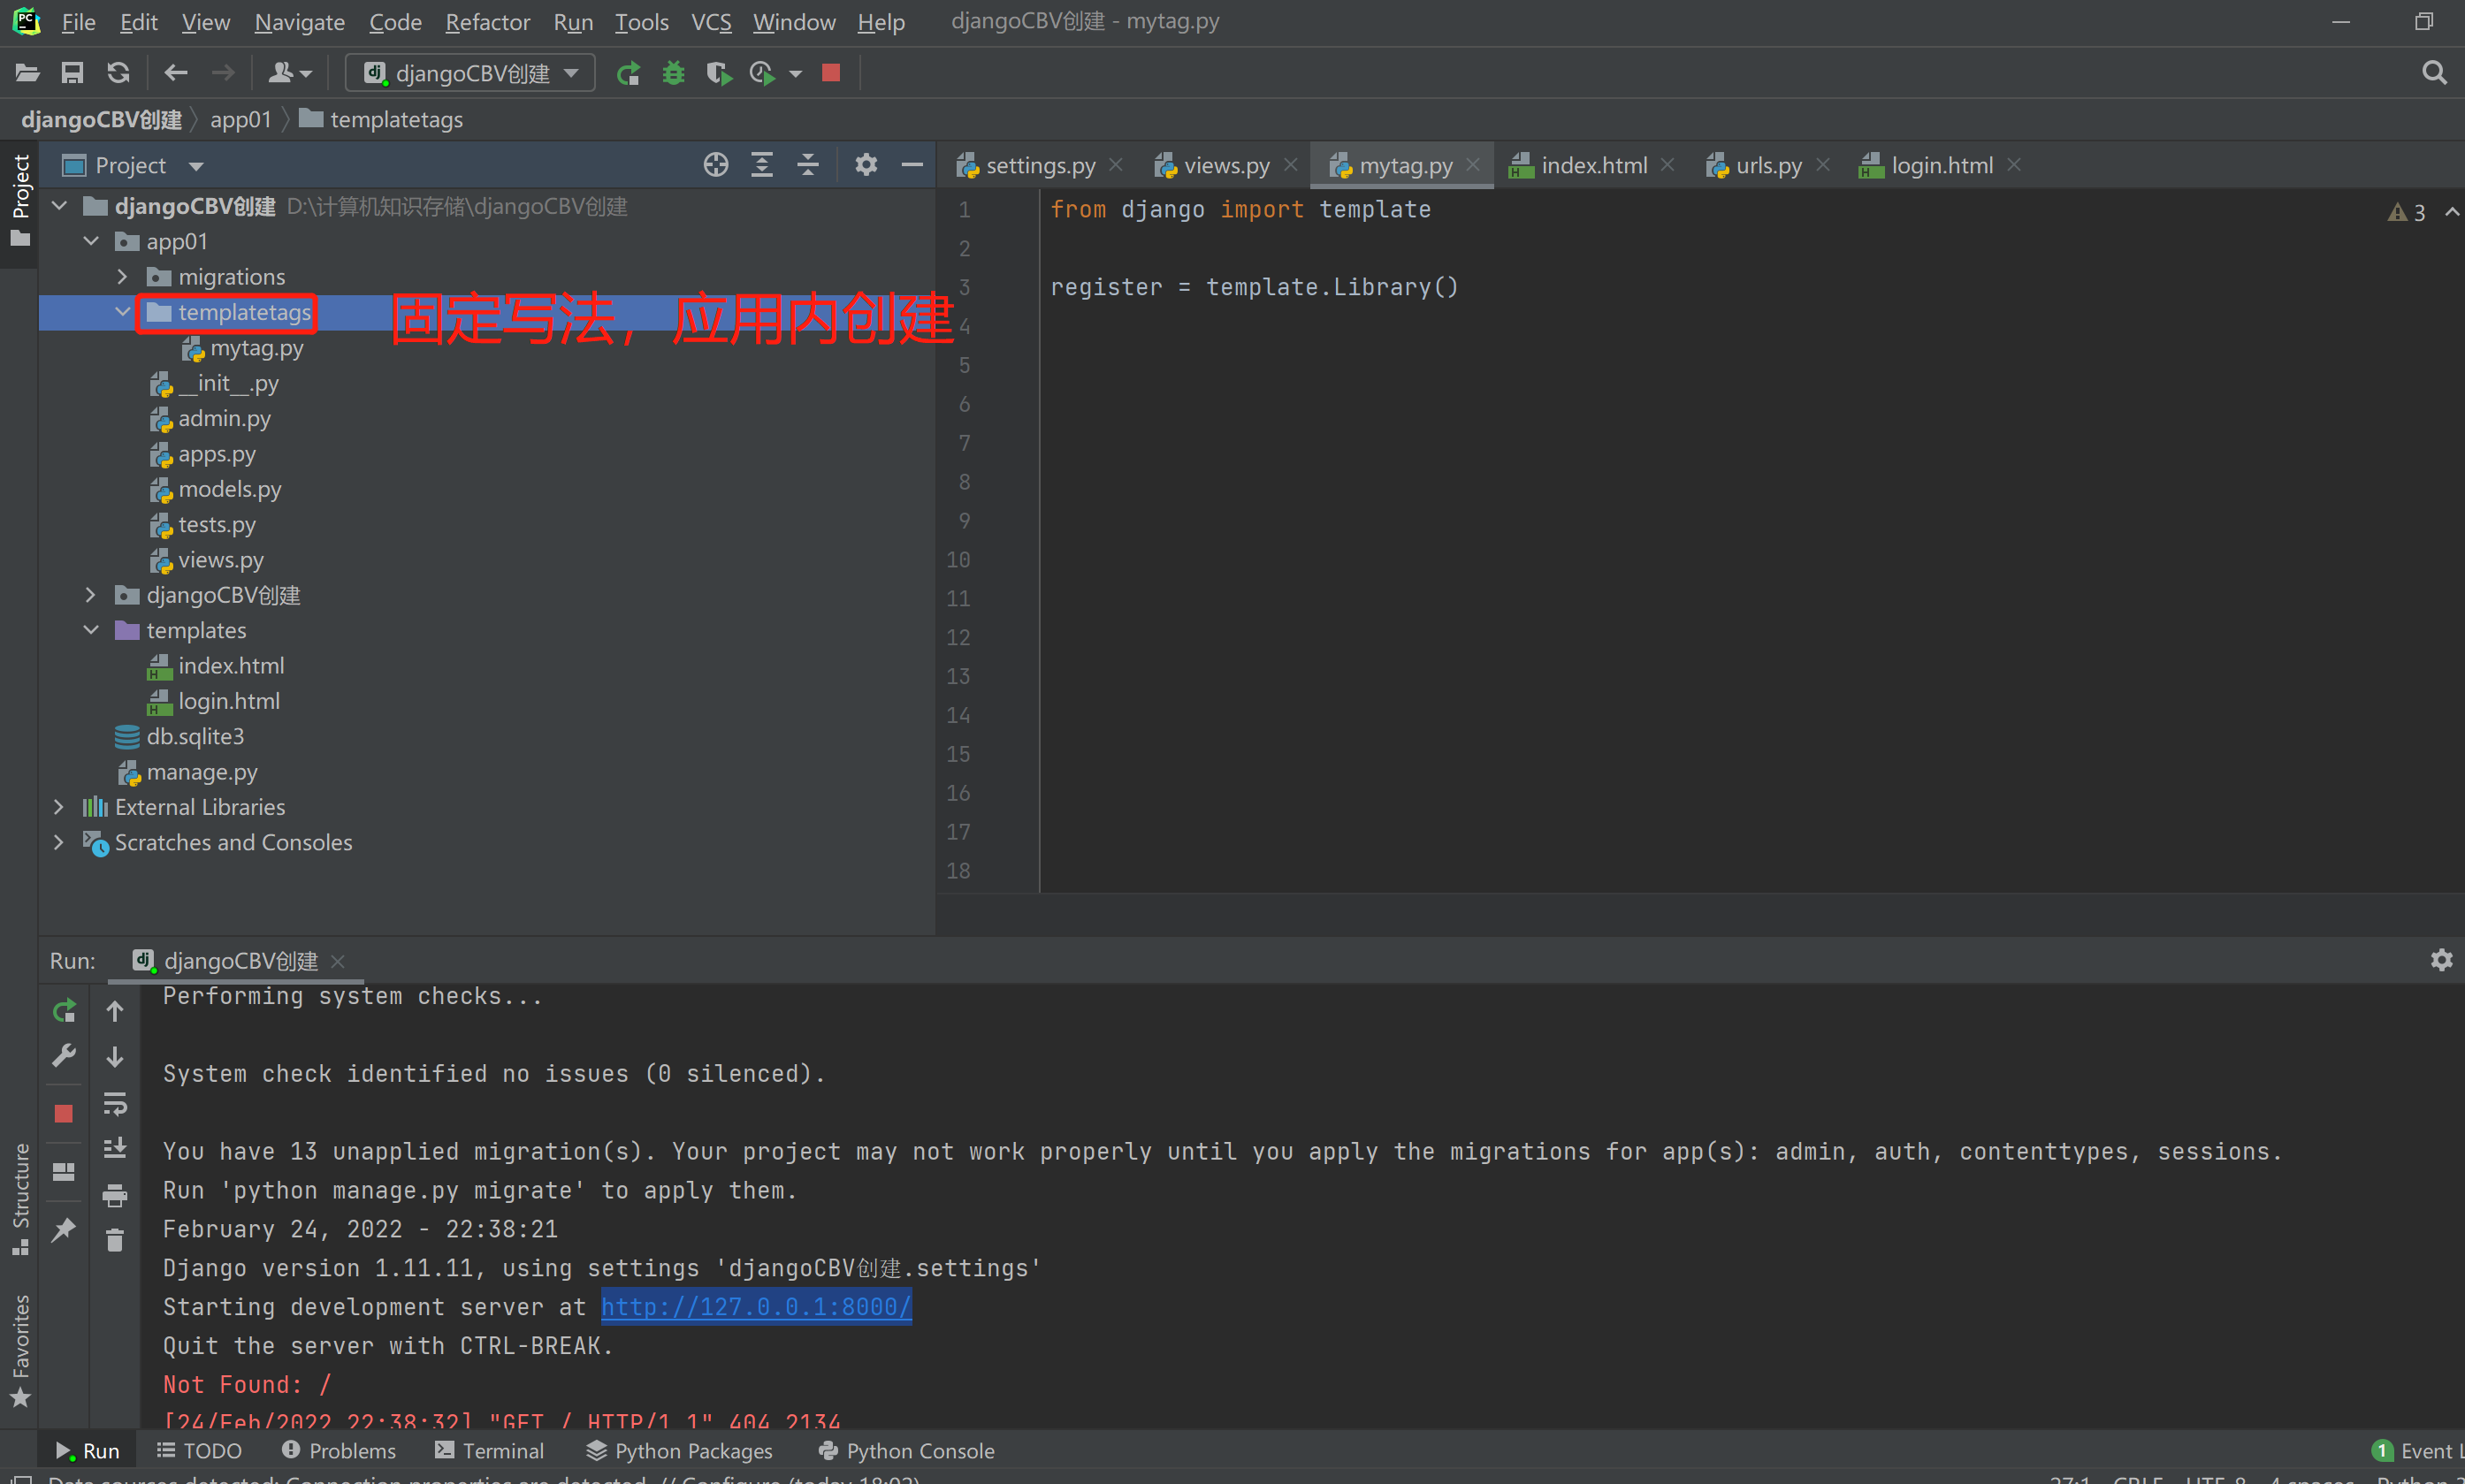Click the red Stop icon in main toolbar
2465x1484 pixels.
coord(830,73)
